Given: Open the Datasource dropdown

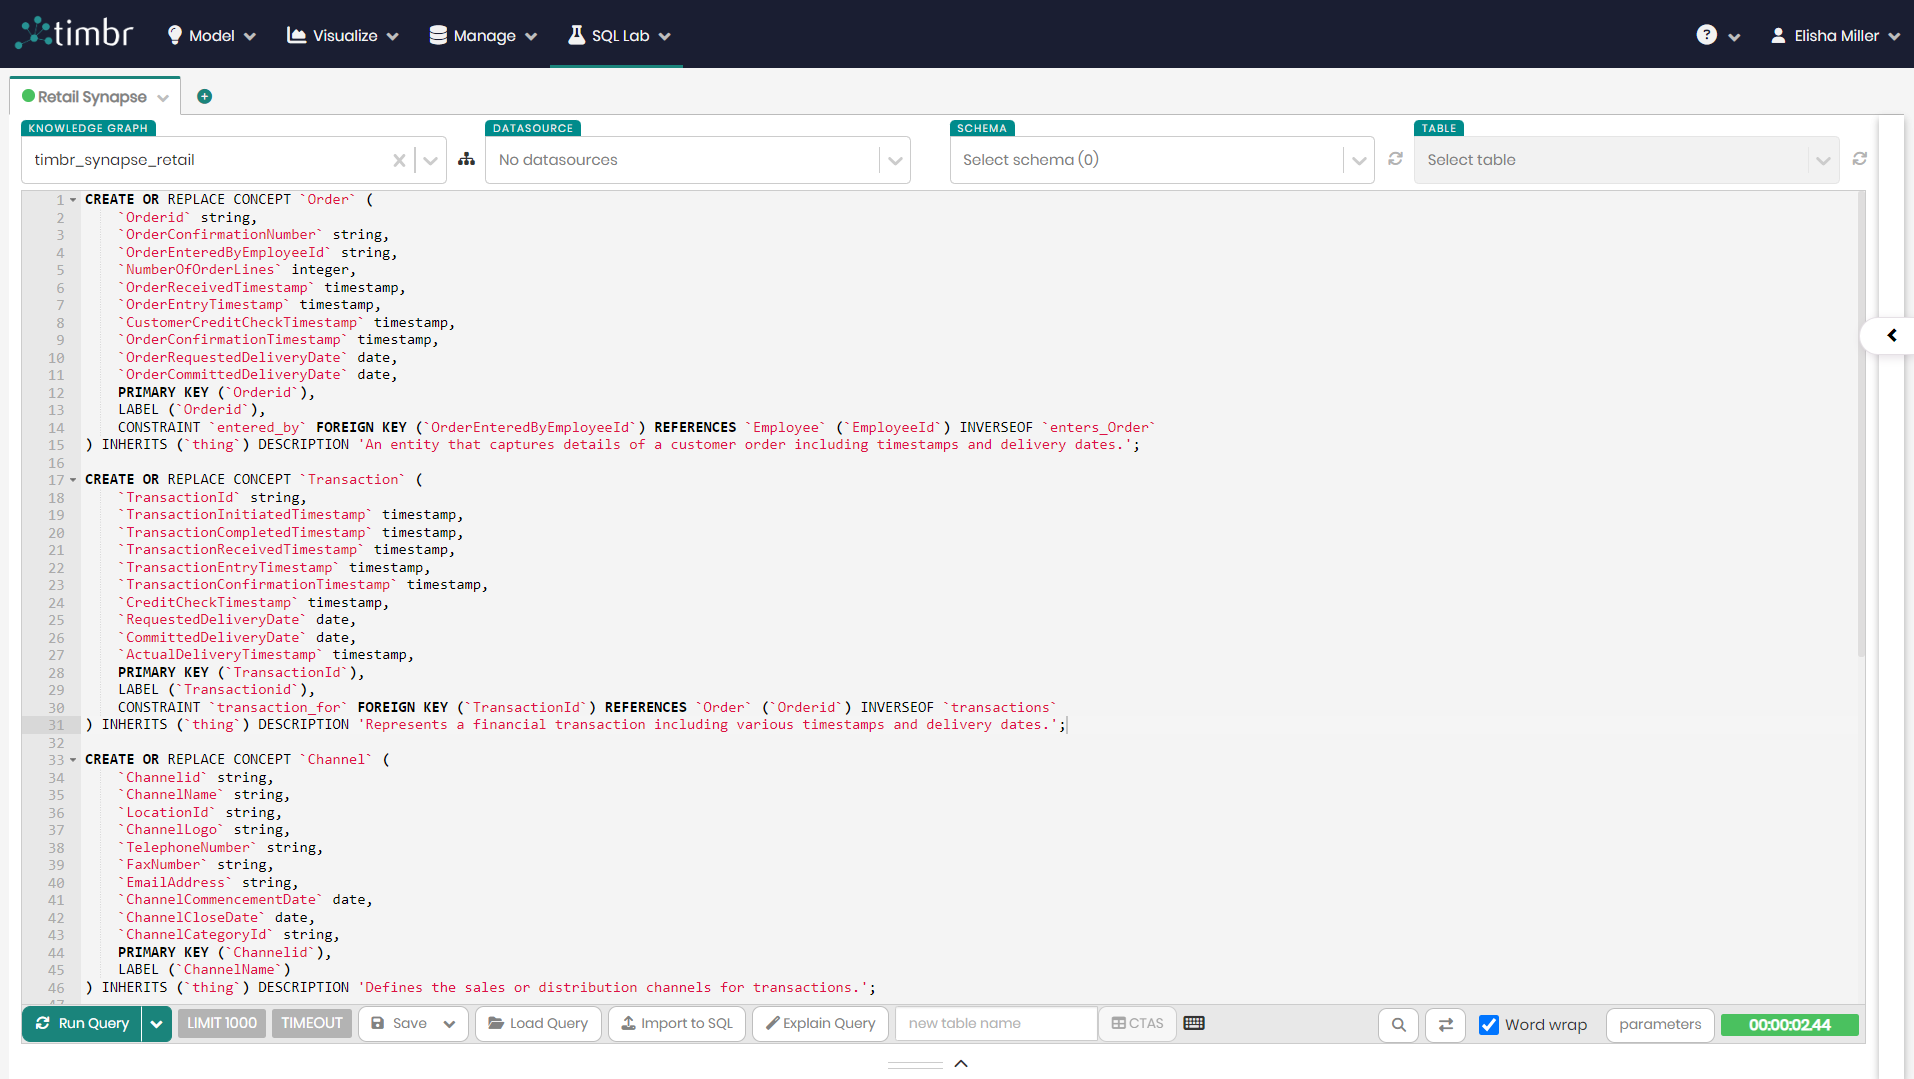Looking at the screenshot, I should click(698, 160).
